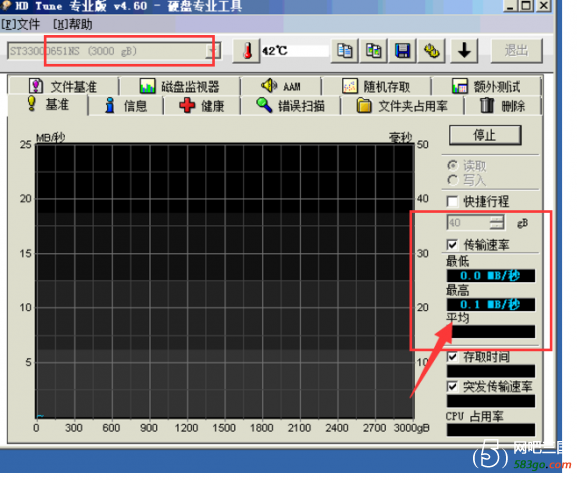
Task: Copy screenshot to clipboard icon
Action: (374, 51)
